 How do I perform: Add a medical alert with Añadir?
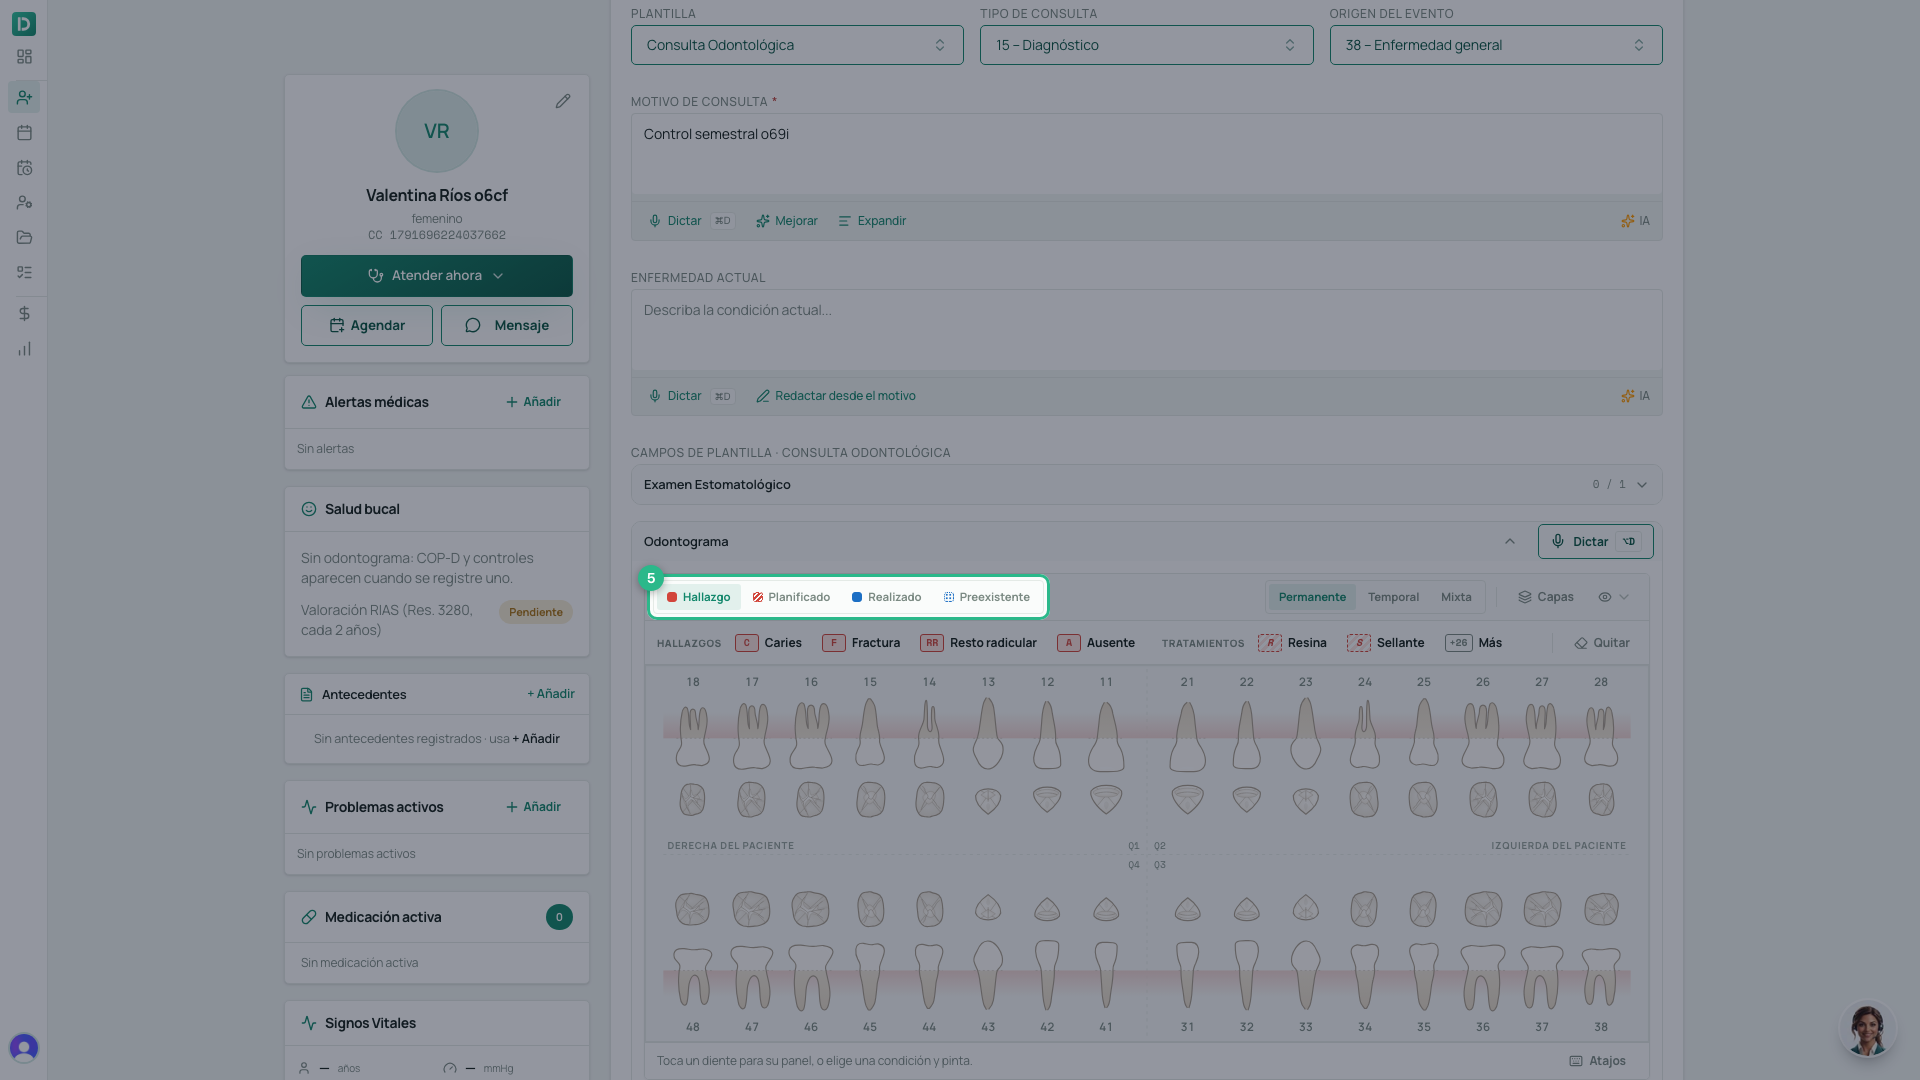(533, 402)
